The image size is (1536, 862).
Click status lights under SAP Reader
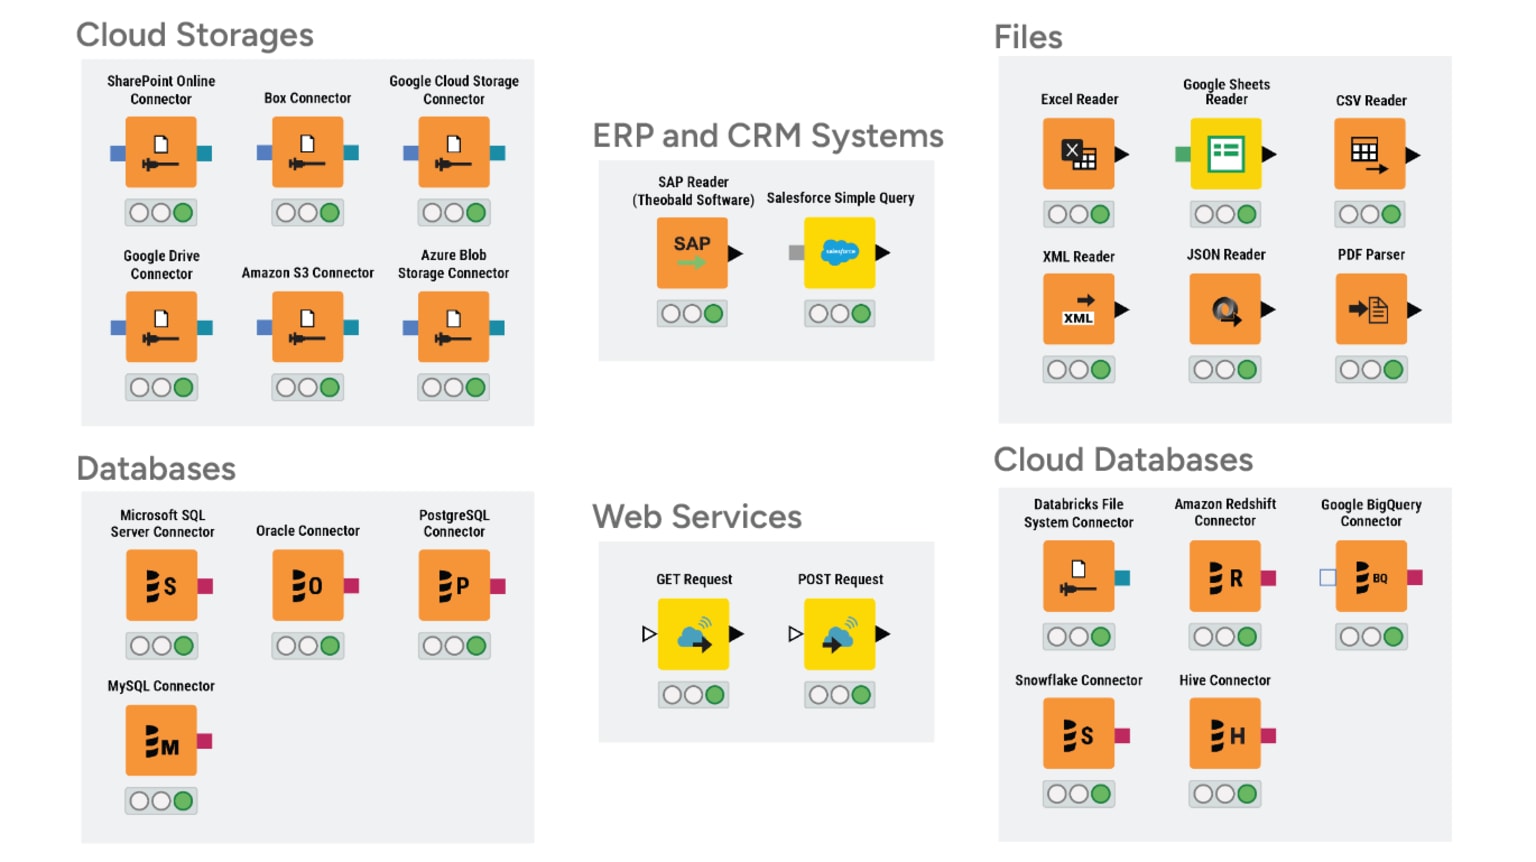pos(692,314)
